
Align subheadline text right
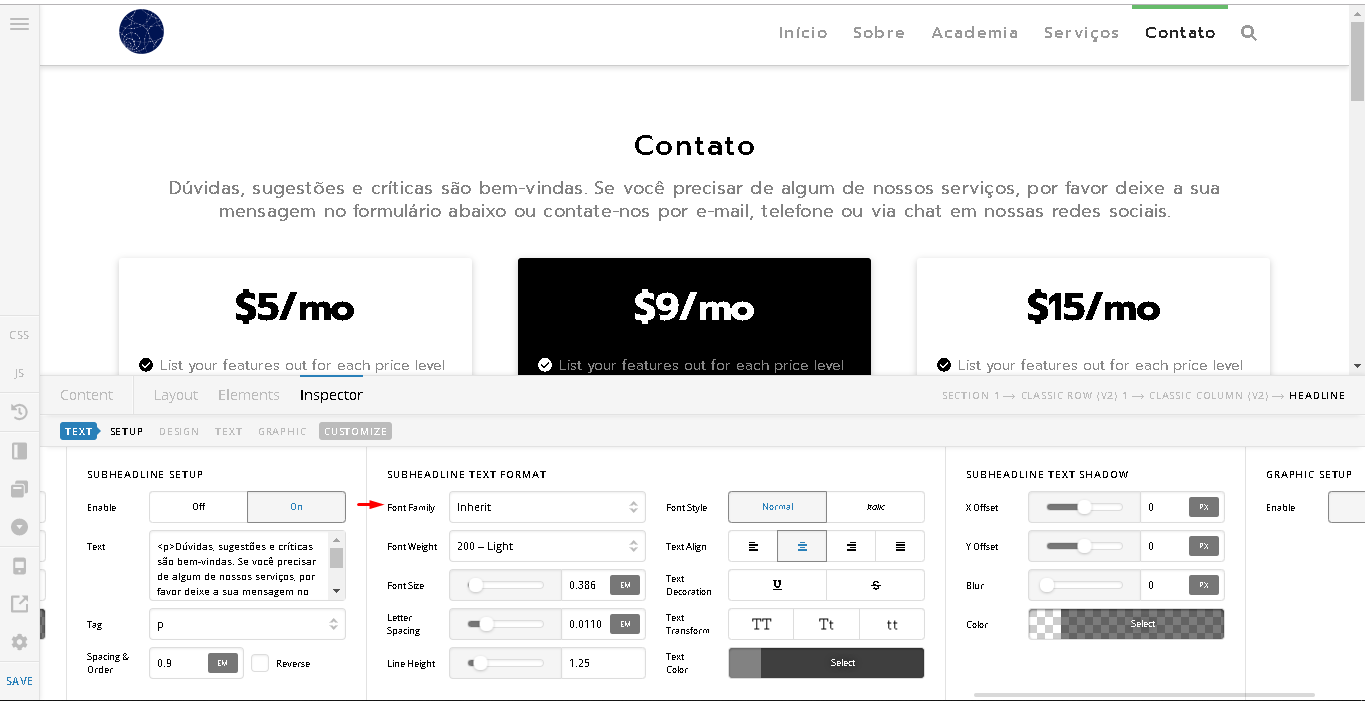tap(851, 546)
